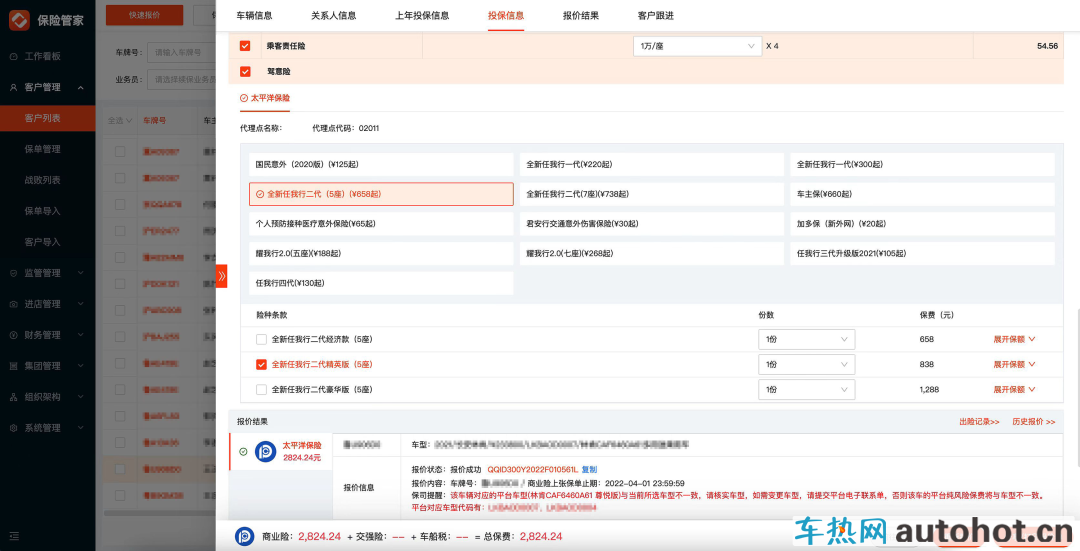
Task: Expand 展开保额 for 838 premium row
Action: click(1014, 364)
